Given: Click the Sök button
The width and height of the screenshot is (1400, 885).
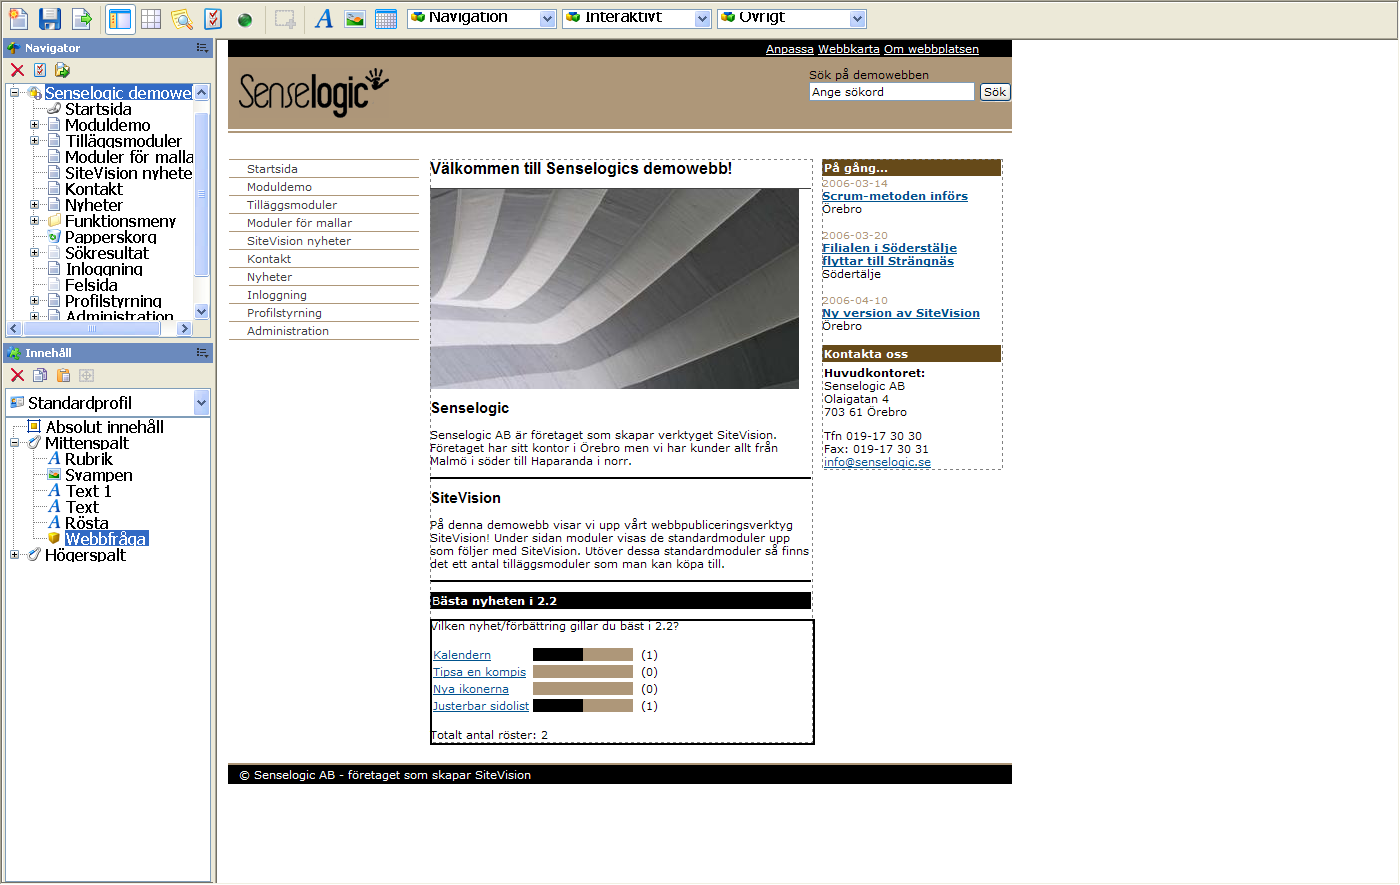Looking at the screenshot, I should (995, 92).
